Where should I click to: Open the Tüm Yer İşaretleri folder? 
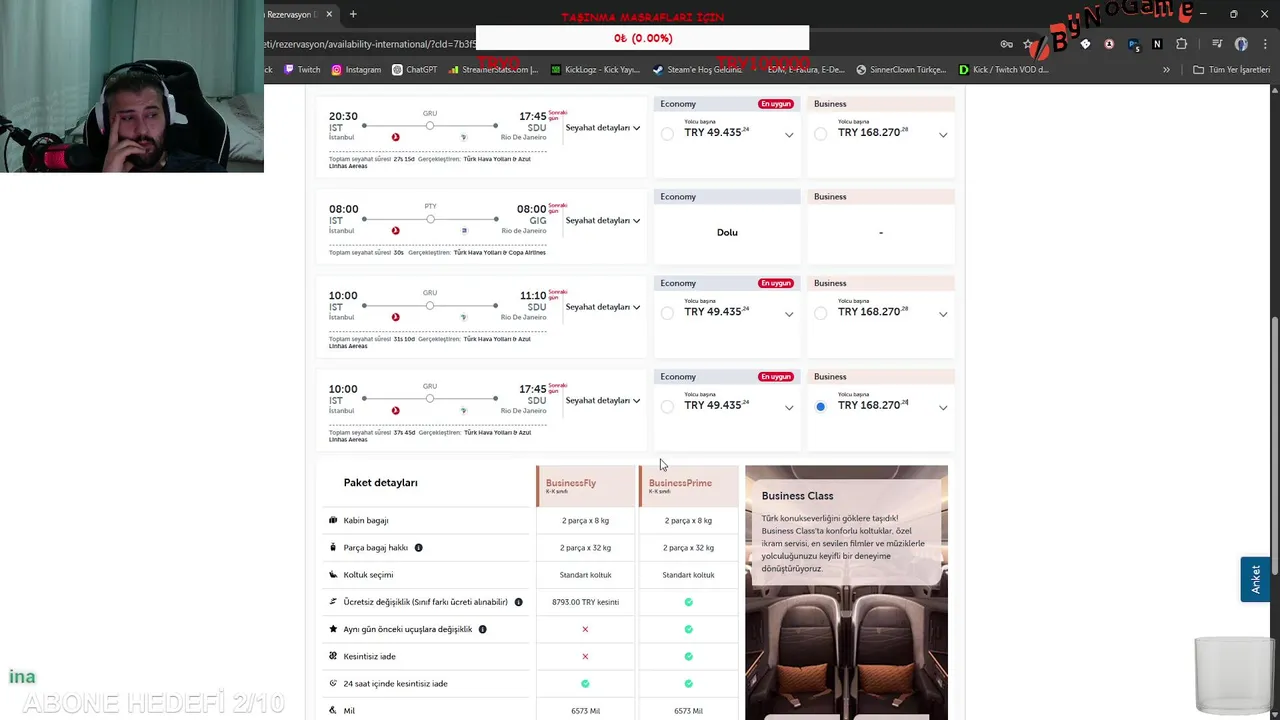pyautogui.click(x=1231, y=70)
